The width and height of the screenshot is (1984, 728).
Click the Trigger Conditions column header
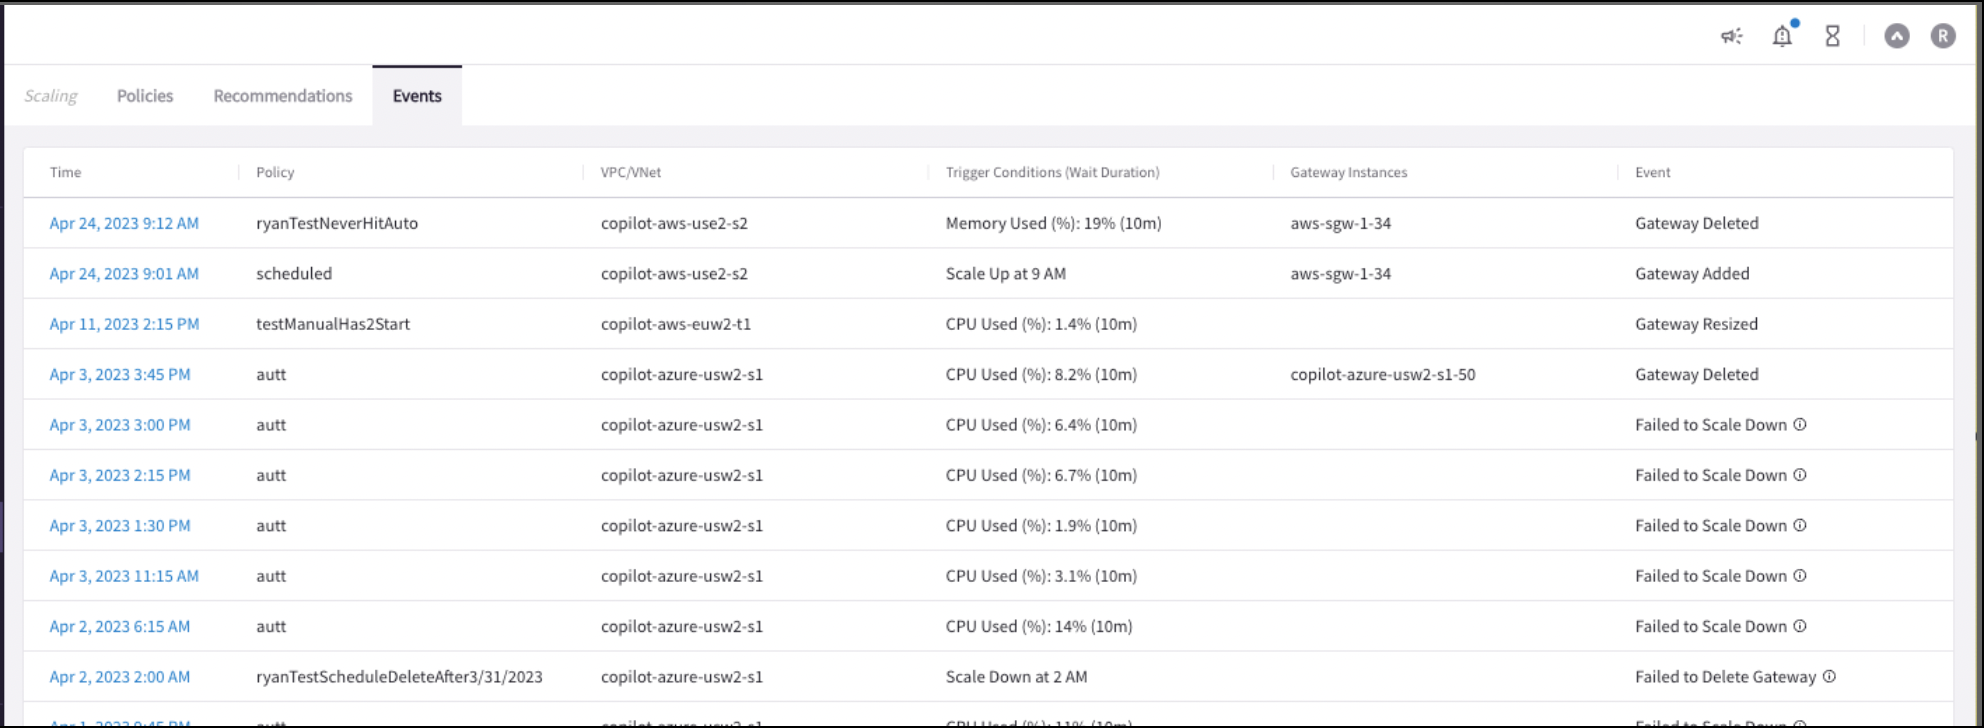coord(1053,172)
